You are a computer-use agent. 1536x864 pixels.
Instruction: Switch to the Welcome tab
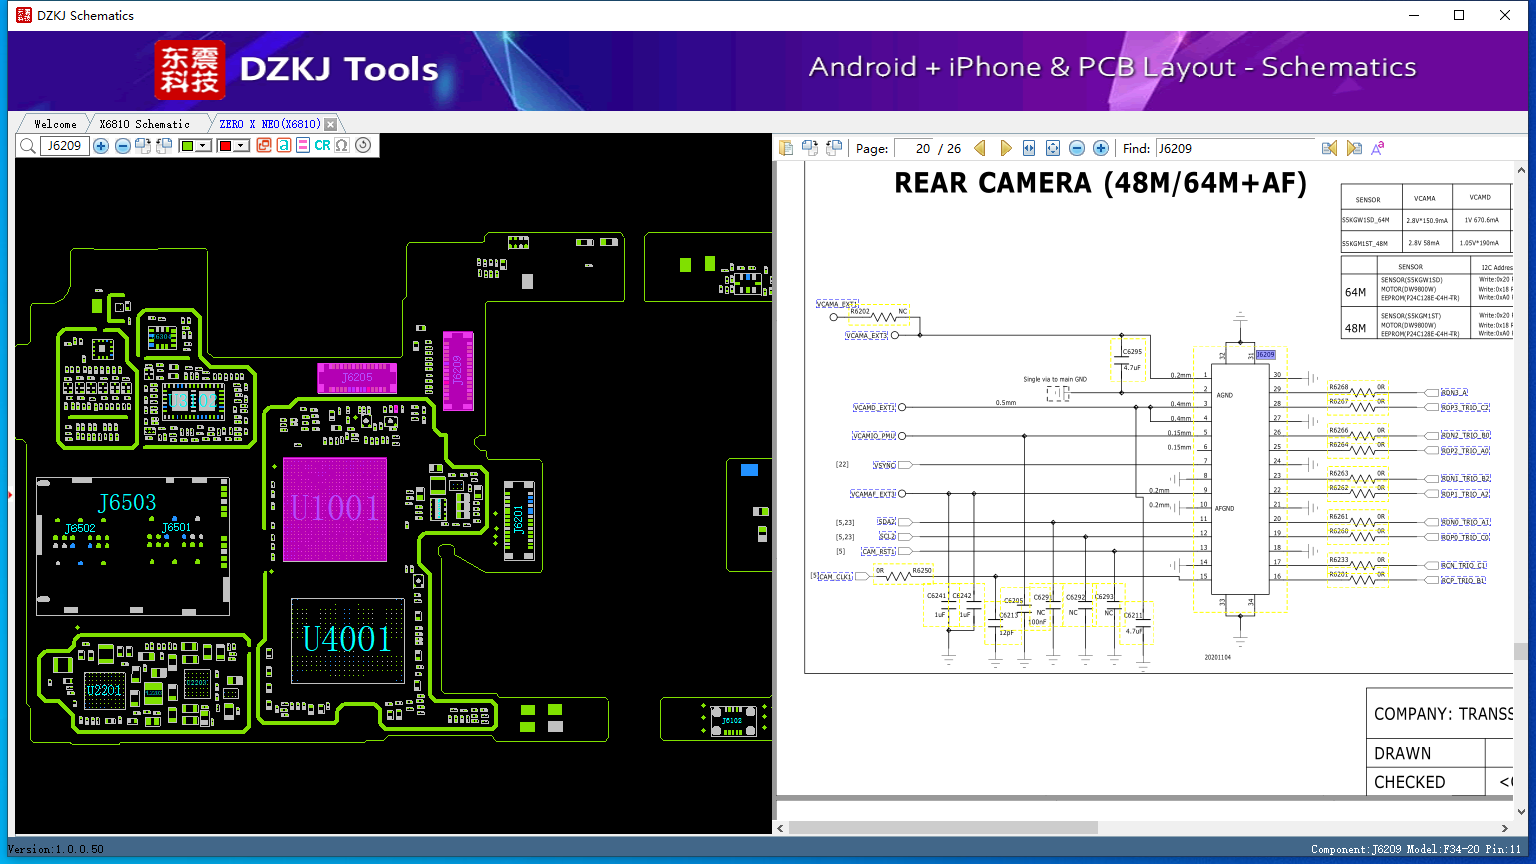[x=55, y=124]
